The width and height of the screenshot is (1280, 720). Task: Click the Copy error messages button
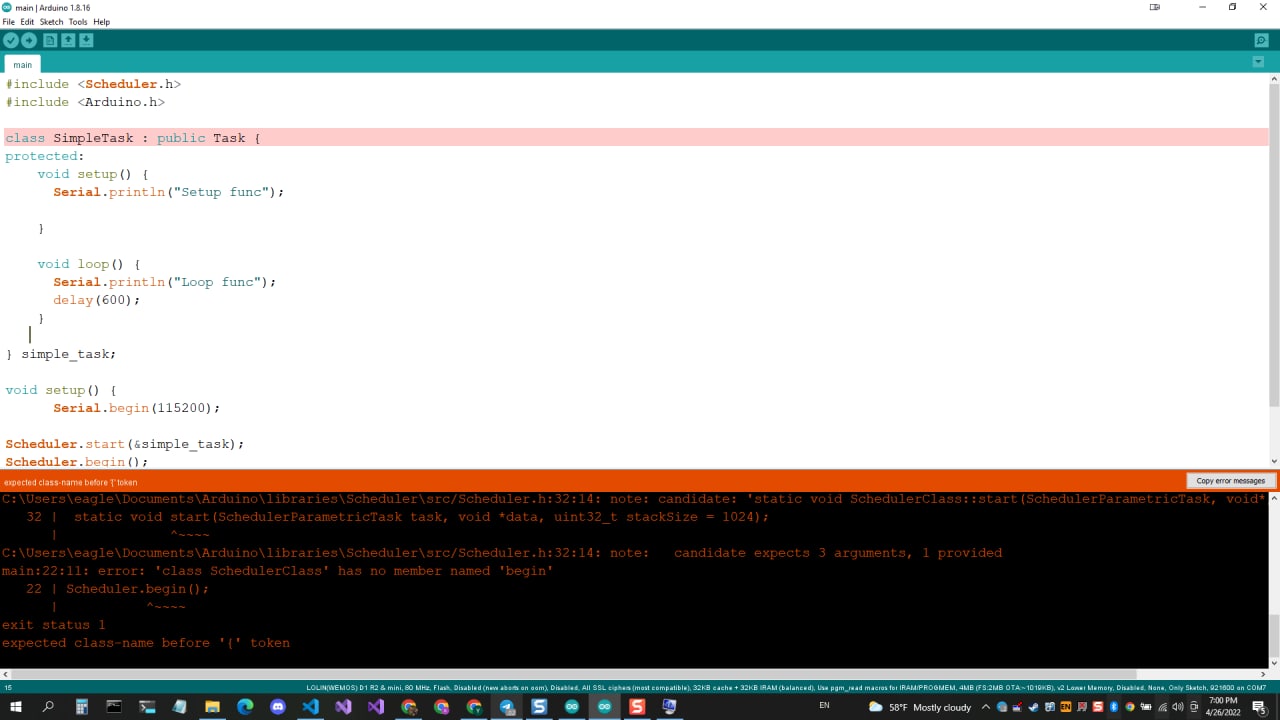click(x=1231, y=481)
